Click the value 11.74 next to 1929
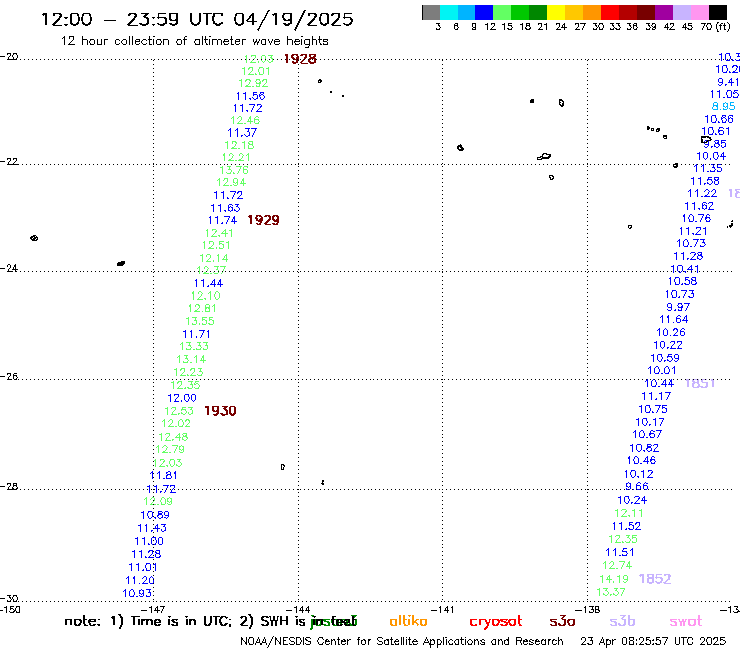Viewport: 740px width, 650px height. (x=222, y=220)
